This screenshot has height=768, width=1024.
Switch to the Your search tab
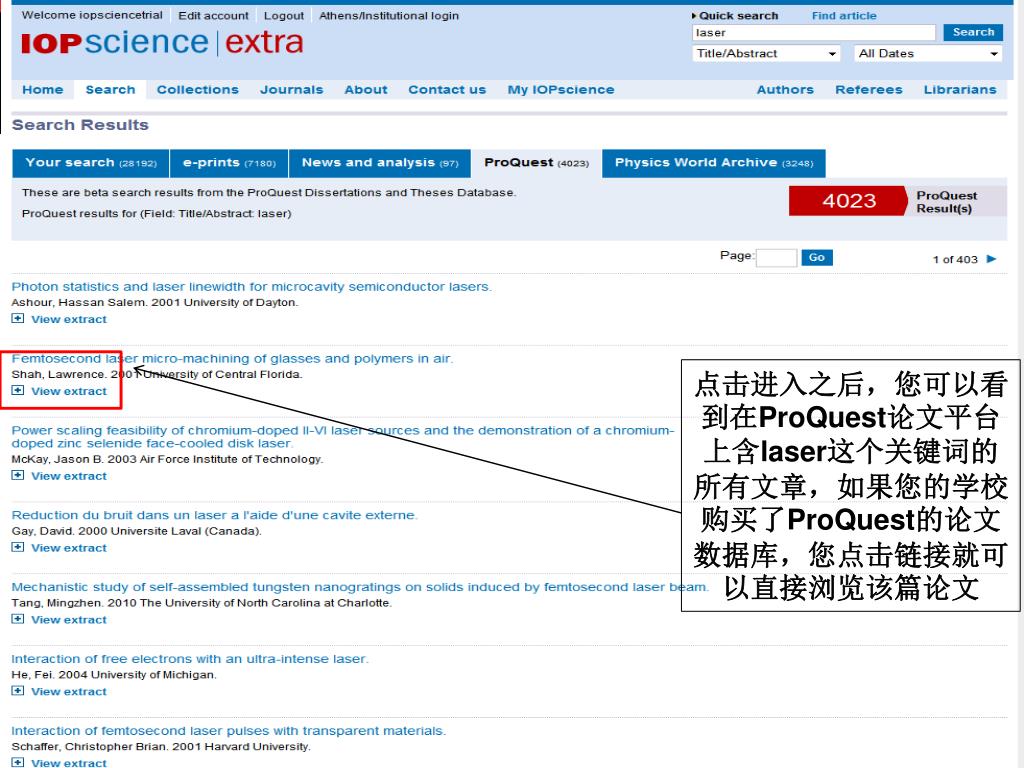tap(91, 163)
